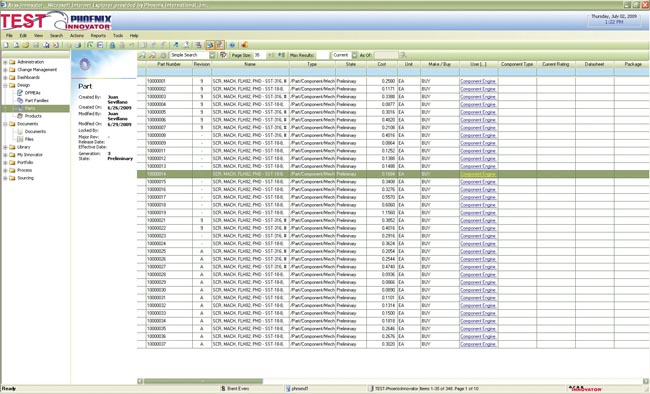
Task: Click the Products tree icon
Action: tap(20, 116)
